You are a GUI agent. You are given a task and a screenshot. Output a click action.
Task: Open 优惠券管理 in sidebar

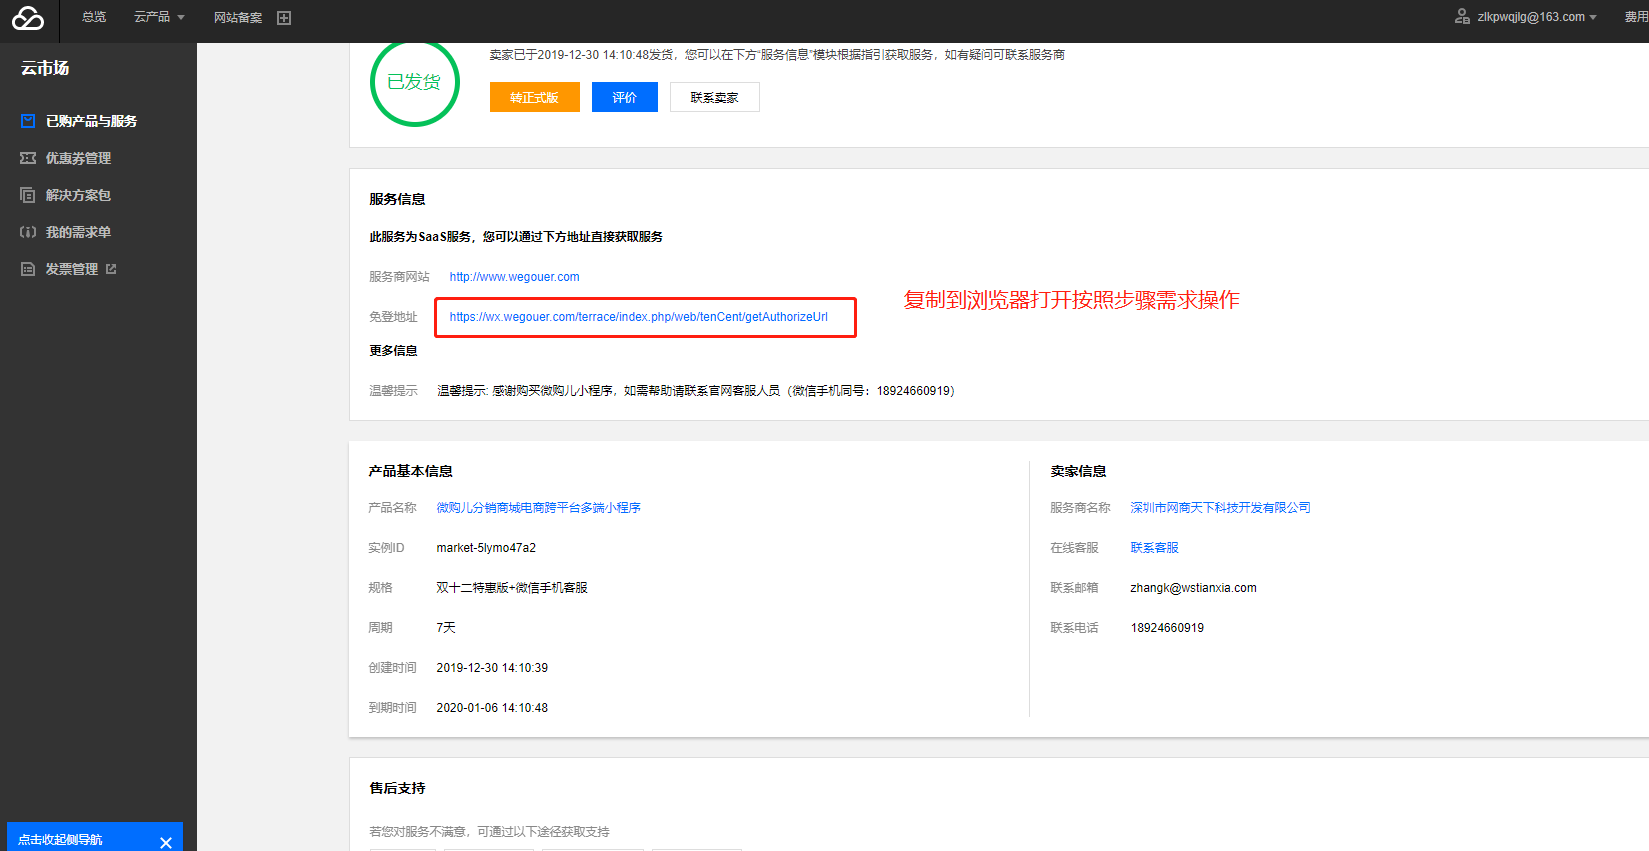[x=78, y=158]
